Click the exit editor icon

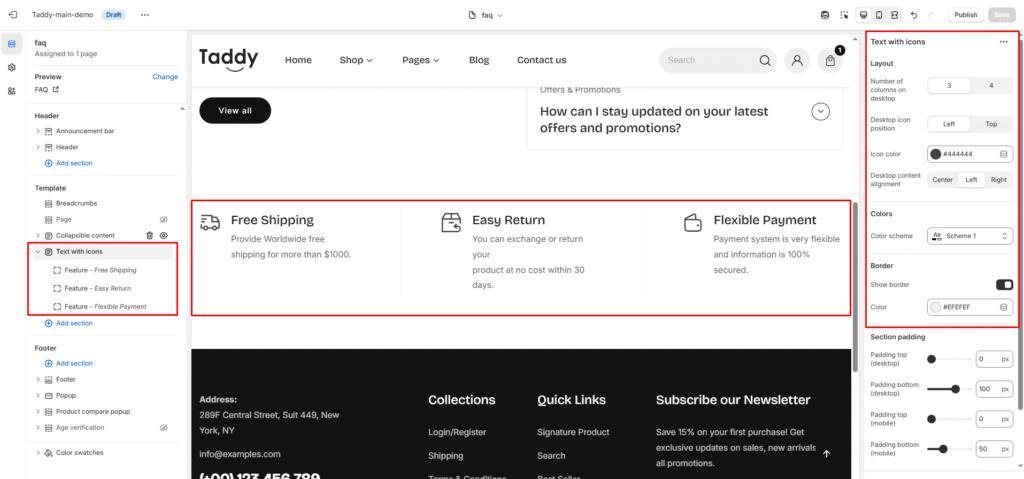point(12,15)
